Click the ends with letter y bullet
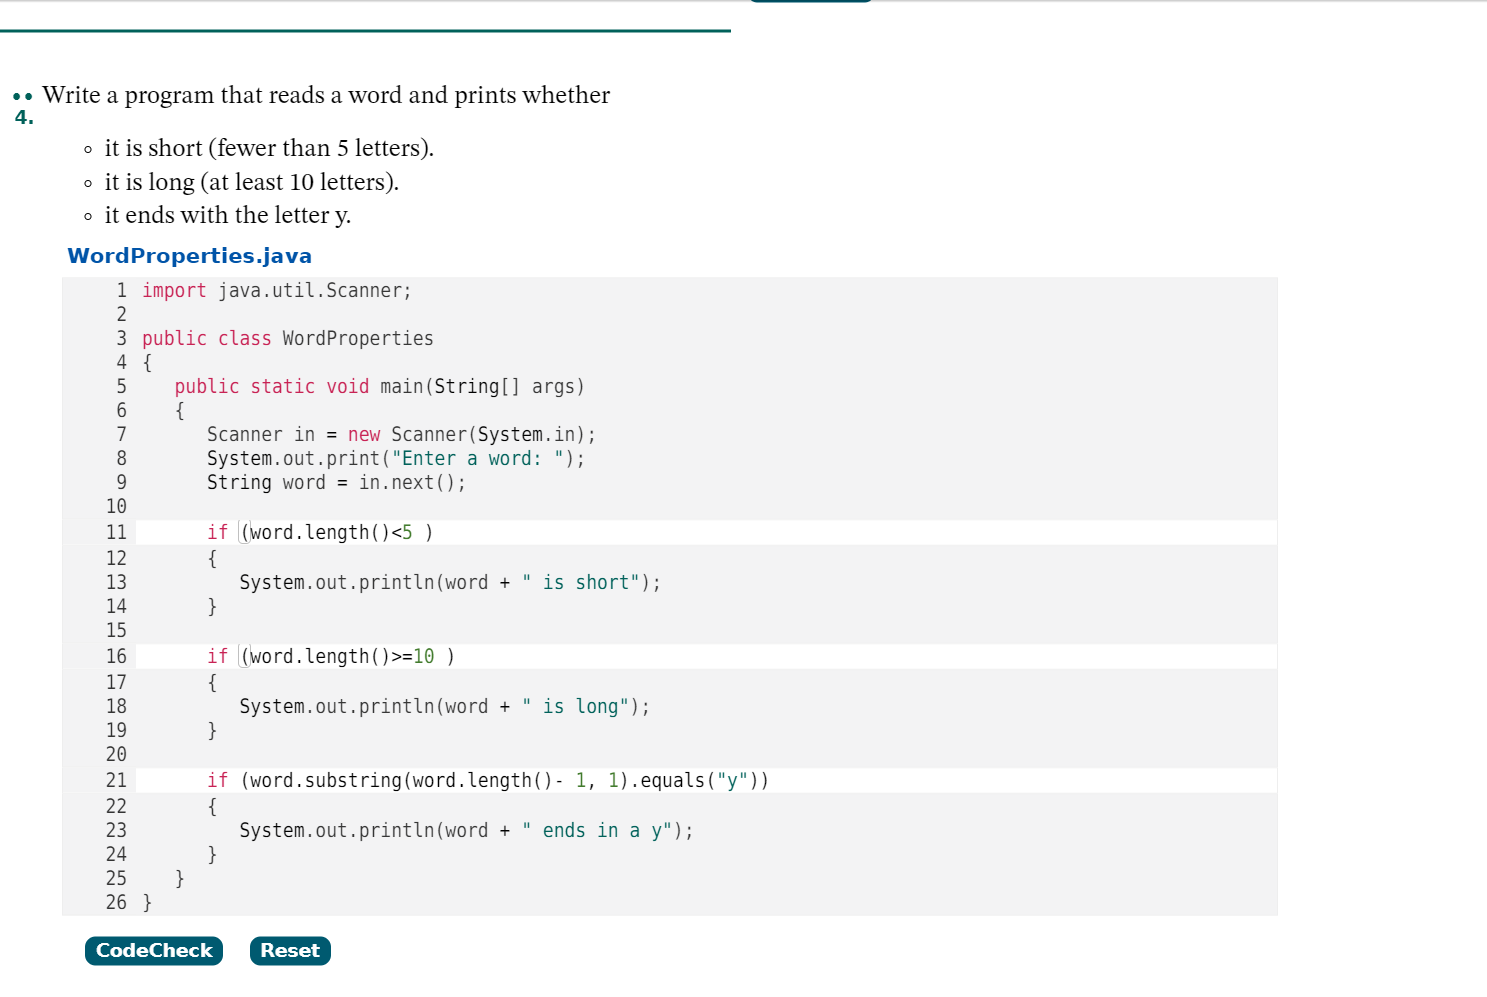 click(227, 215)
